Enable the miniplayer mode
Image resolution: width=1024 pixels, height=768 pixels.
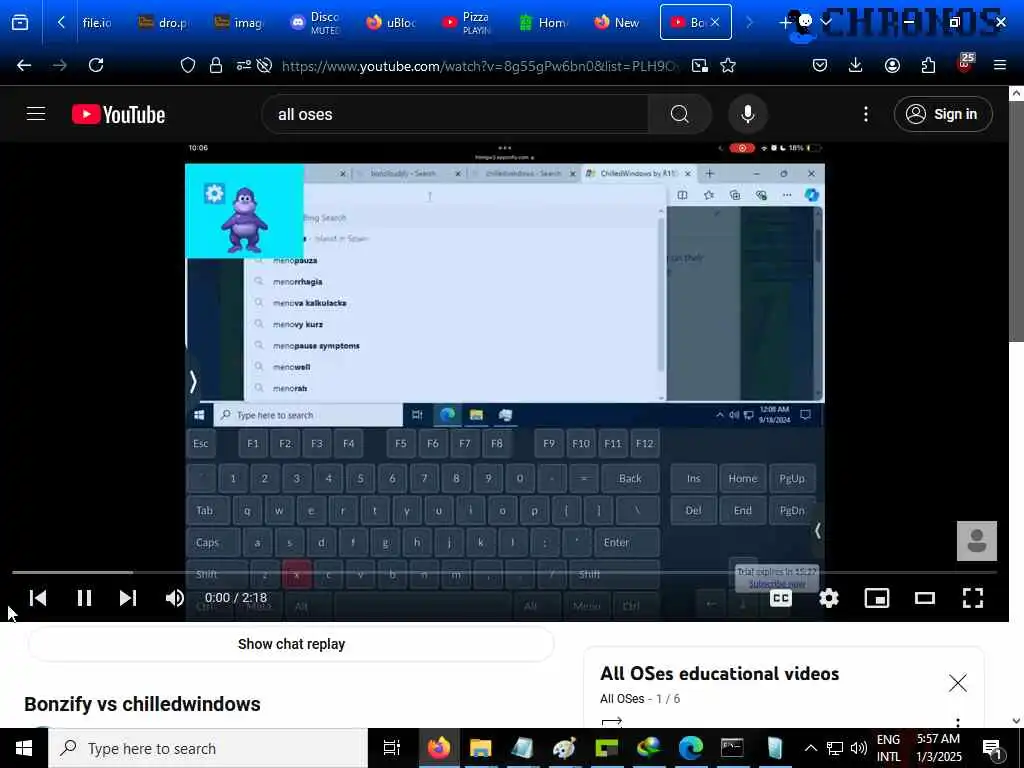(876, 598)
